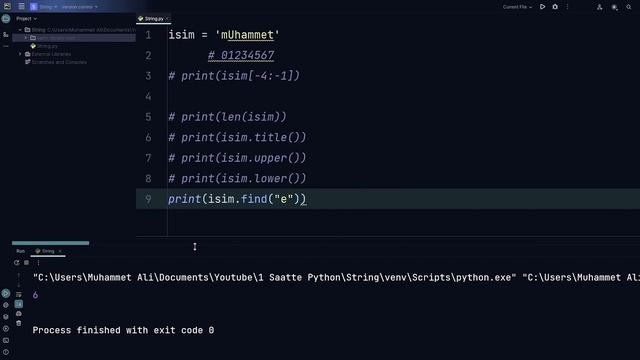The width and height of the screenshot is (640, 360).
Task: Select the Run label tab in bottom panel
Action: [20, 251]
